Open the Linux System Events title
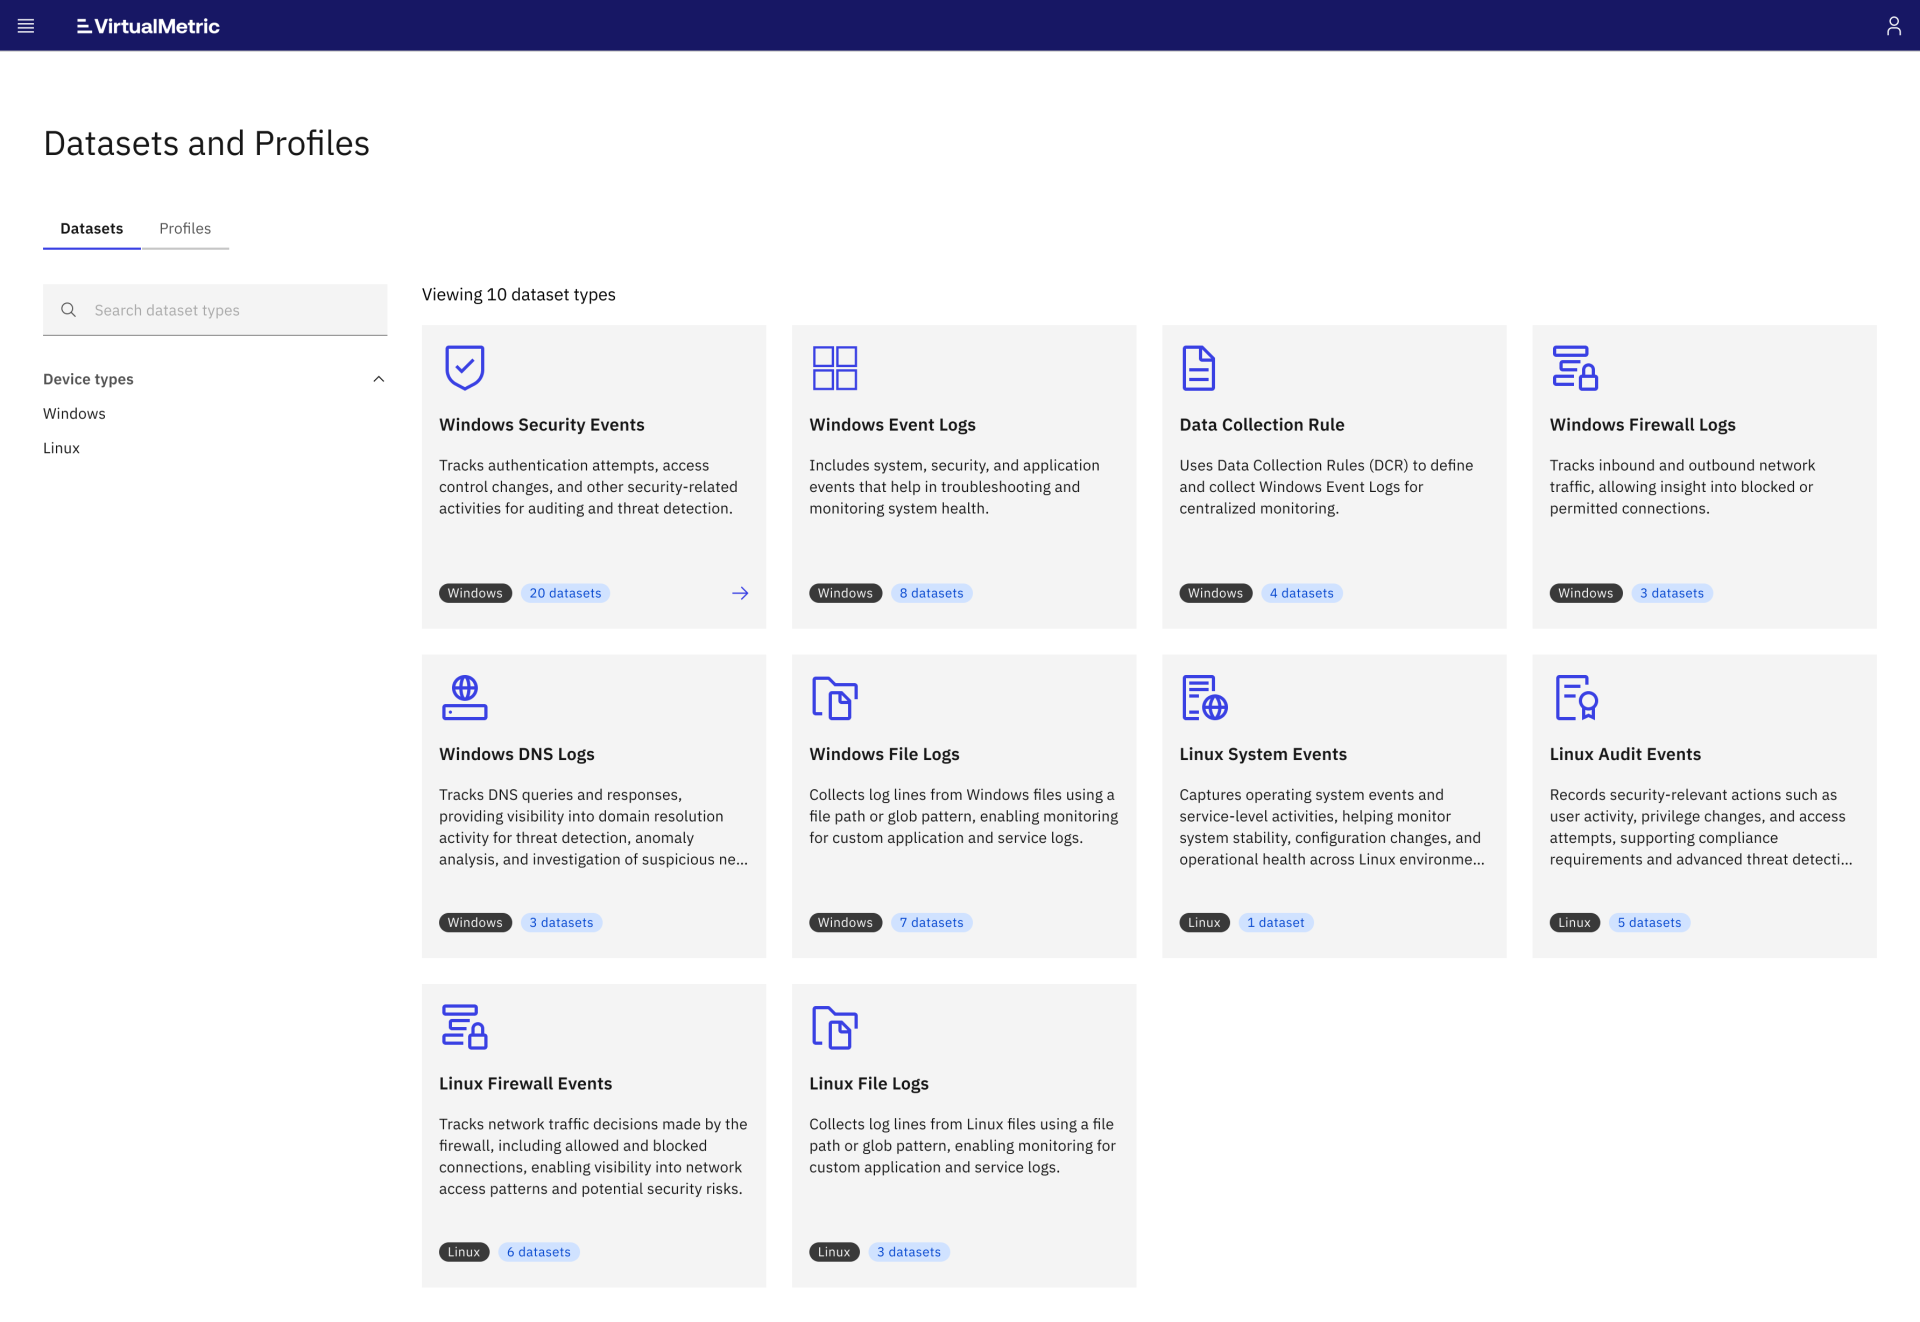 tap(1263, 754)
